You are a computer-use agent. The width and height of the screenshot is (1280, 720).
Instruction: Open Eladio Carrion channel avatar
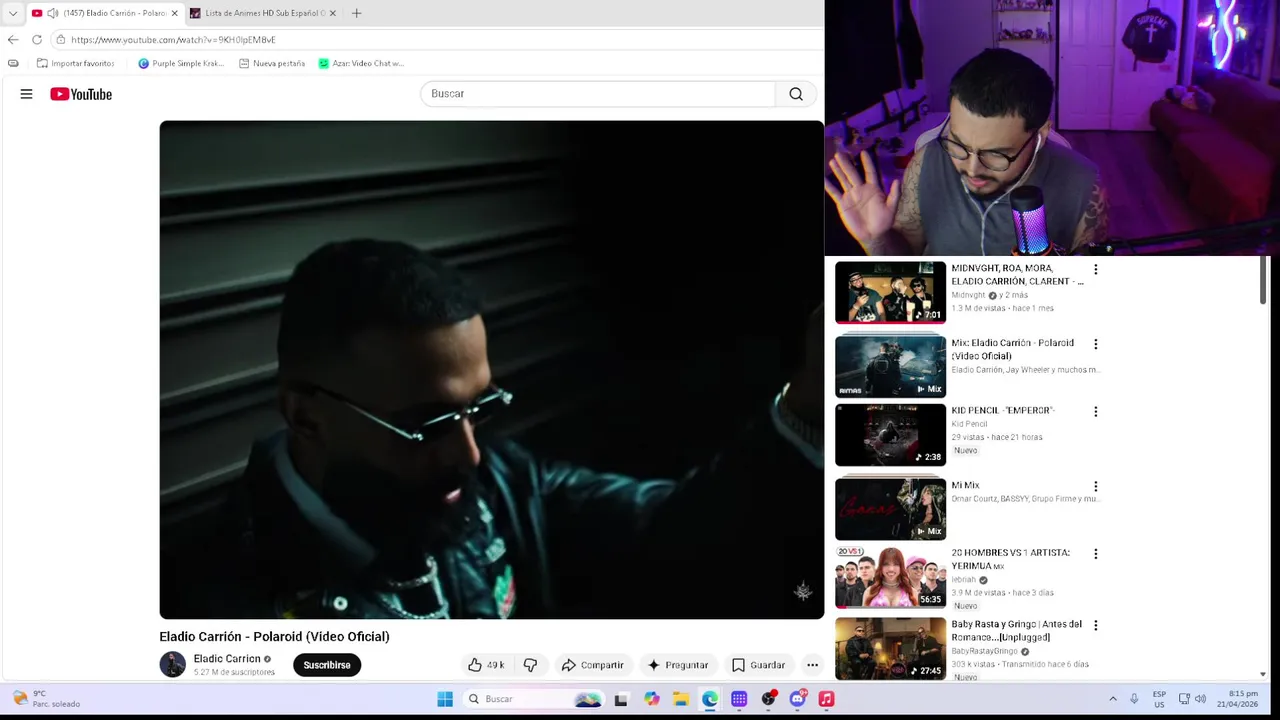click(173, 664)
